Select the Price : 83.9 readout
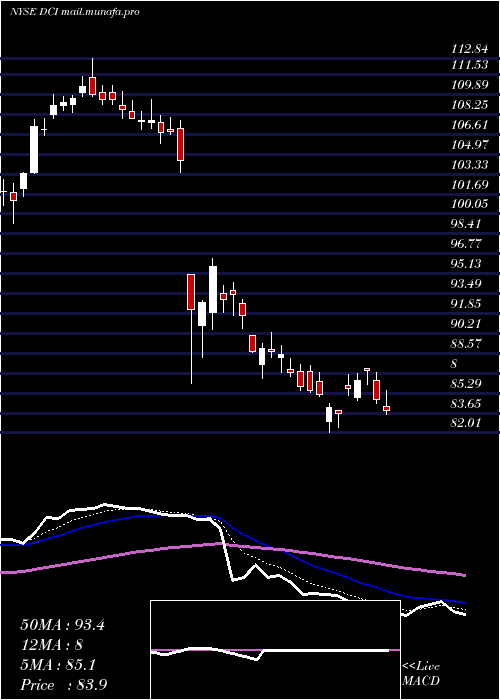 pos(63,685)
